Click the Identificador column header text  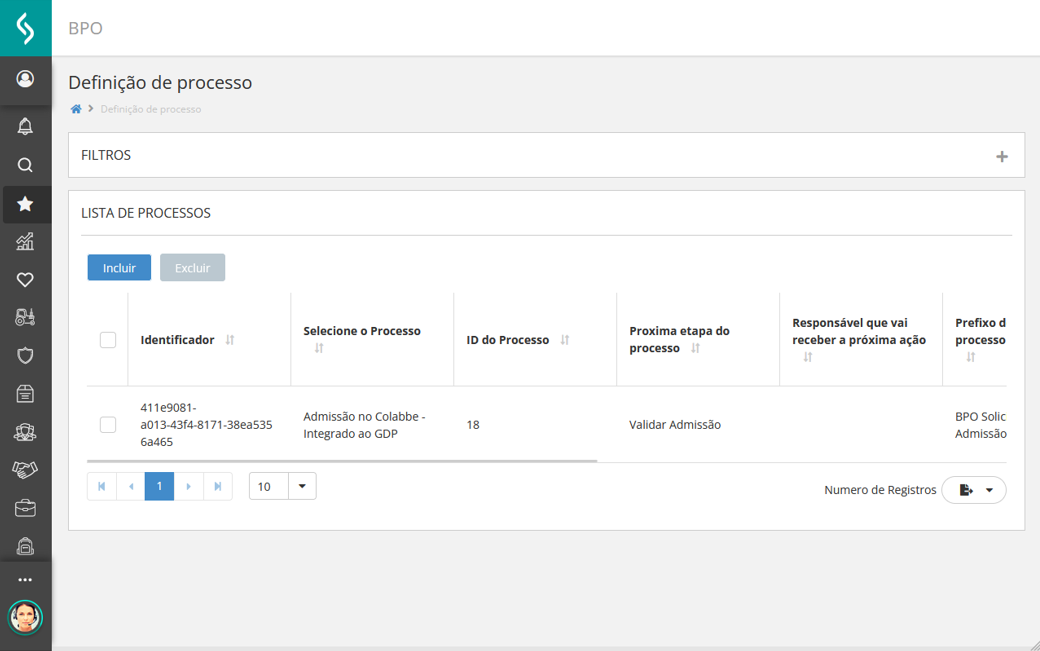(x=177, y=340)
